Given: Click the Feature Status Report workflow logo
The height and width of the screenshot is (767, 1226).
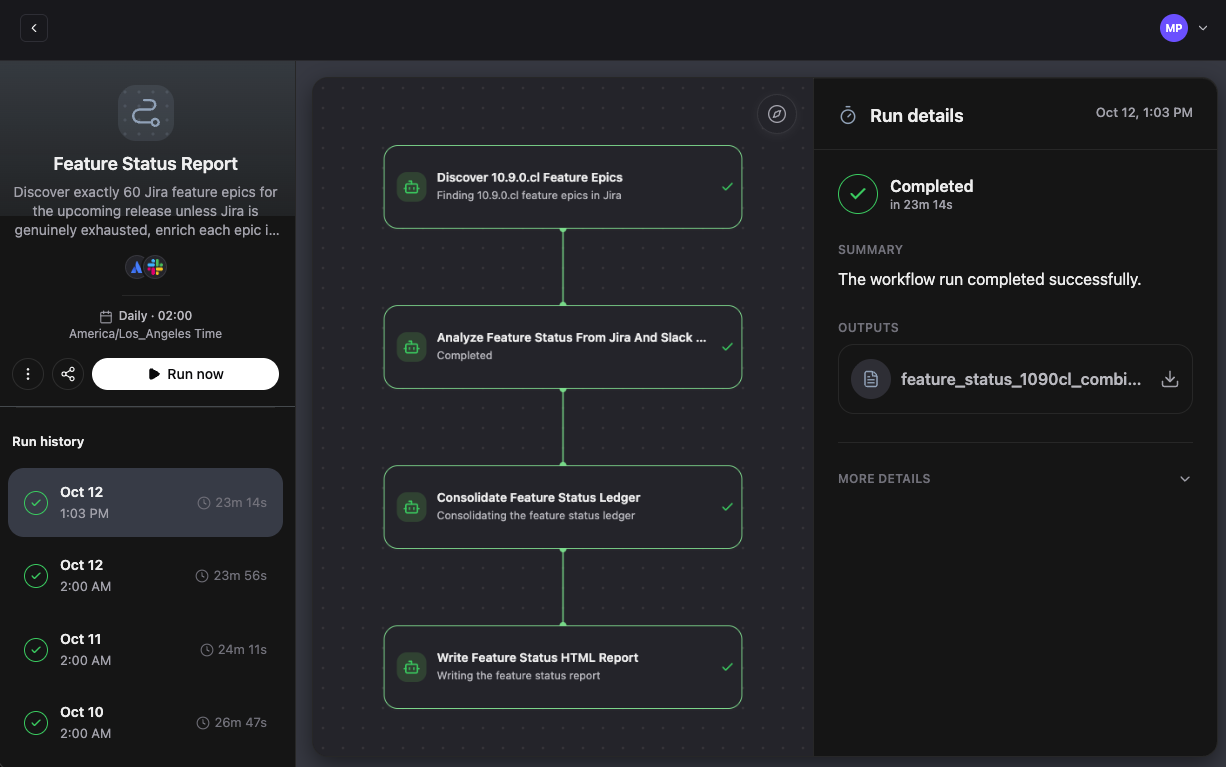Looking at the screenshot, I should click(x=146, y=112).
